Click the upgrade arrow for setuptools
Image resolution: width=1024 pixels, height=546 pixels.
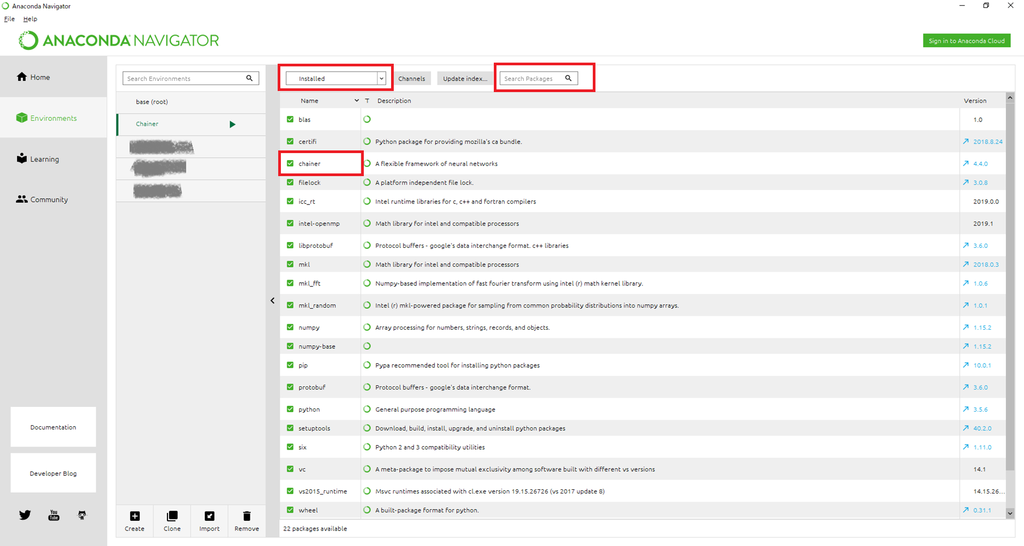point(965,428)
